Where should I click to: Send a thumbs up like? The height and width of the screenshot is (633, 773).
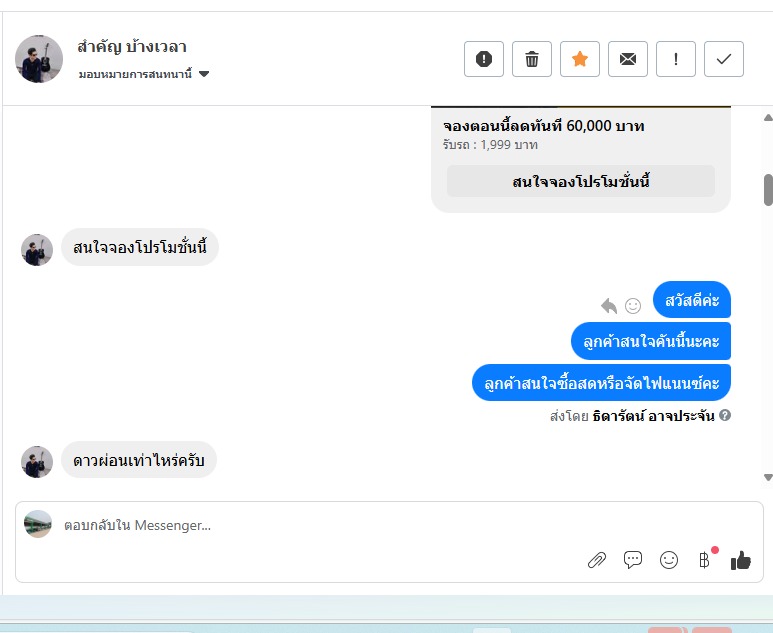(740, 560)
